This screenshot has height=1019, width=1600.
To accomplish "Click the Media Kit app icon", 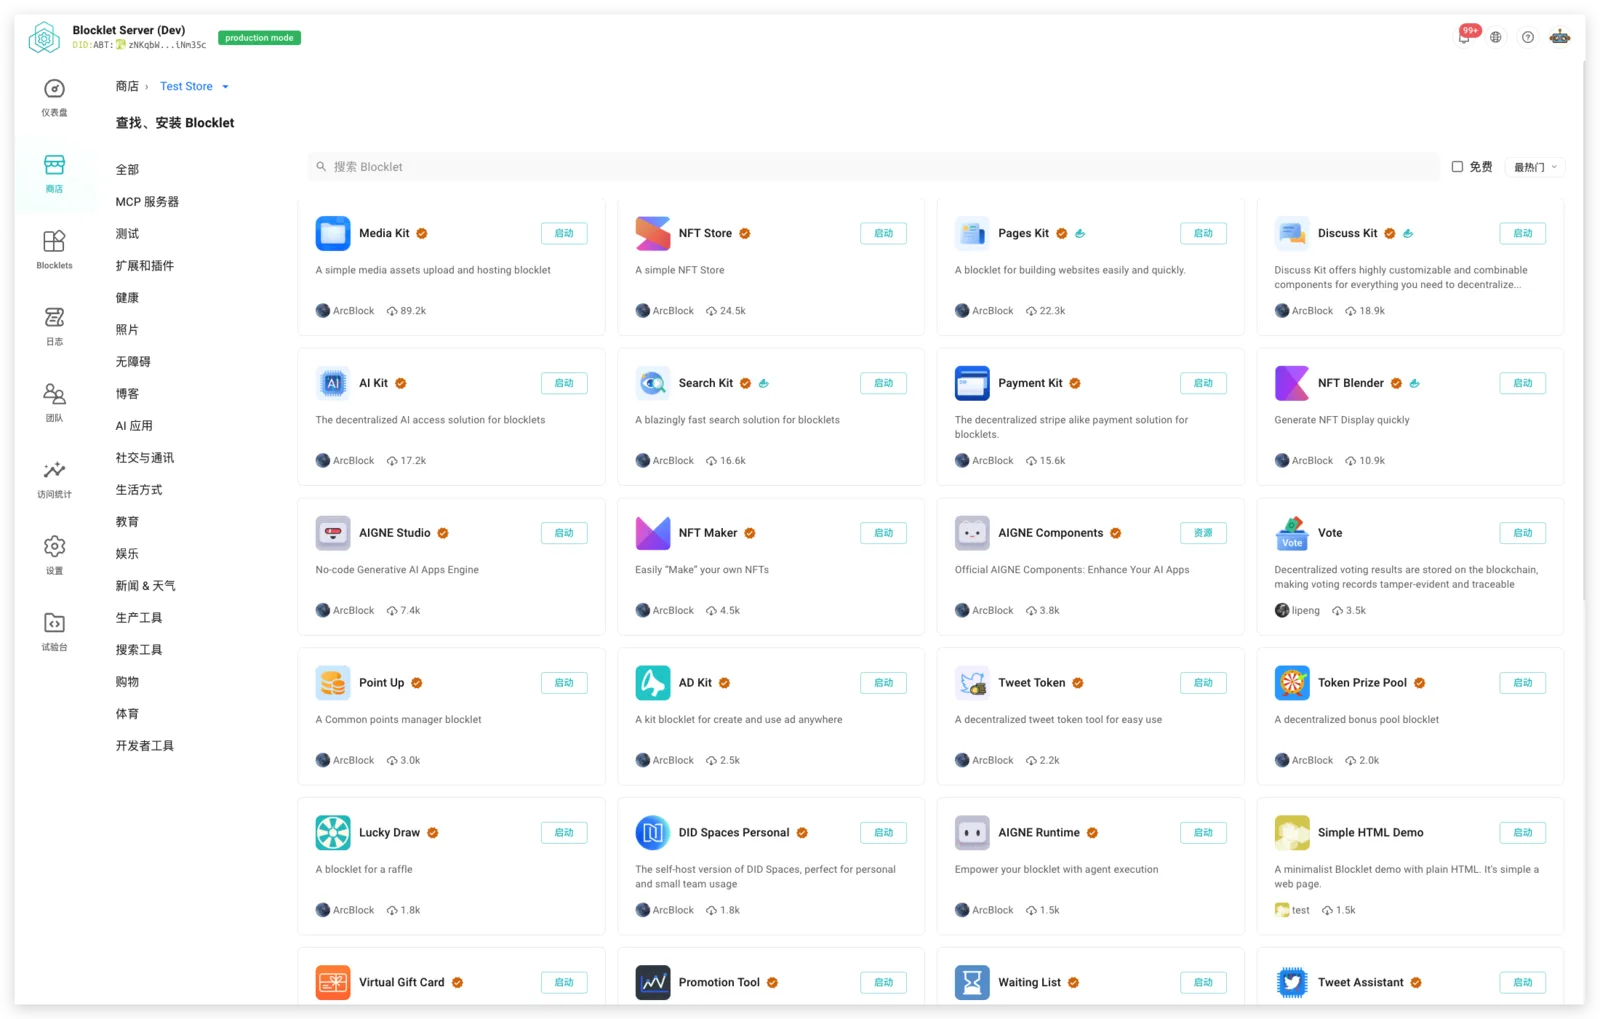I will tap(333, 233).
